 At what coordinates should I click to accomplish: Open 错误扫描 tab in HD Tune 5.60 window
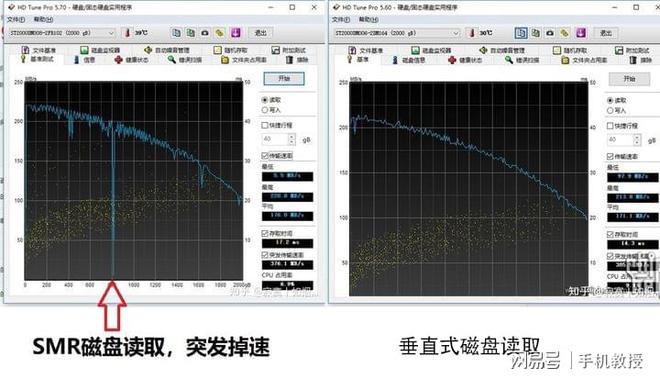522,60
